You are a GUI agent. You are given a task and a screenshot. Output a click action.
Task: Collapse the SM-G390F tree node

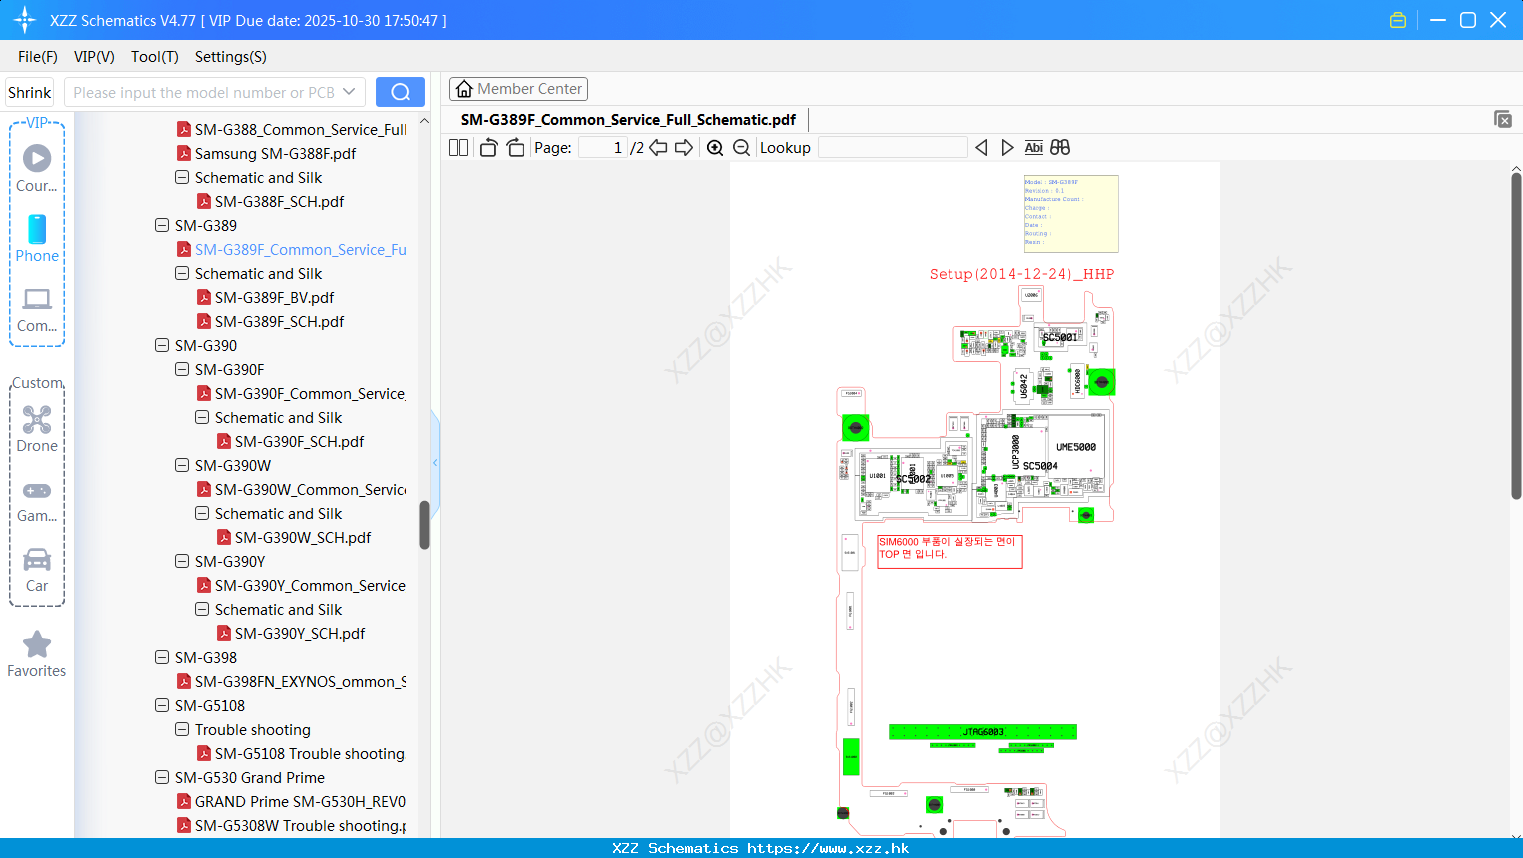[x=182, y=369]
